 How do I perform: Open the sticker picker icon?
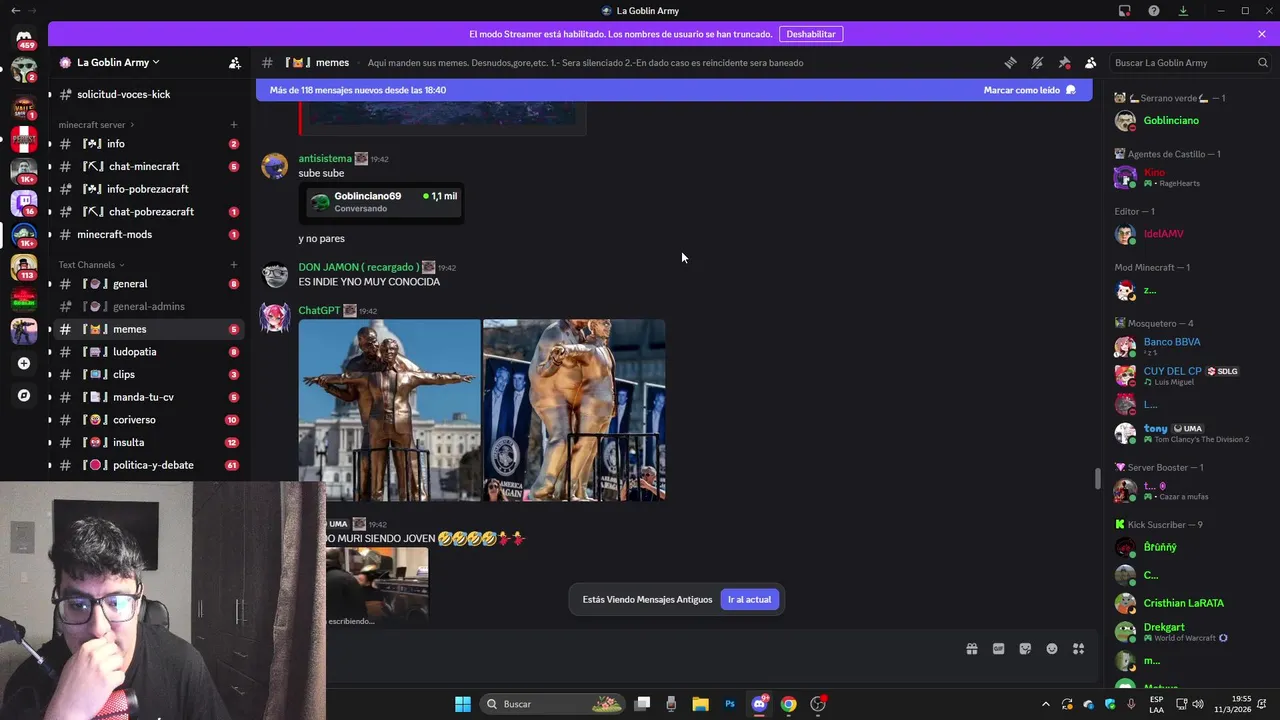coord(1025,649)
